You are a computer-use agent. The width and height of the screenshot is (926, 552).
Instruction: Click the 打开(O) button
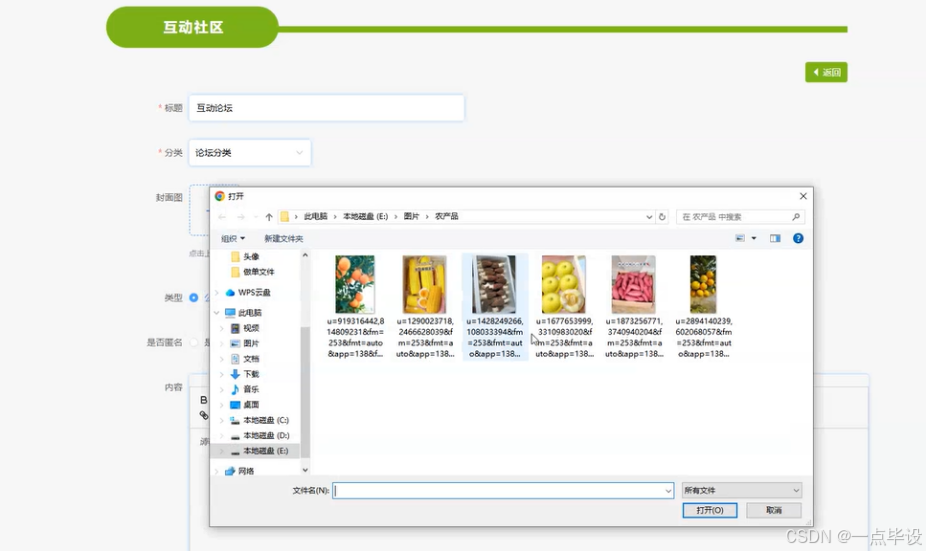pos(709,510)
